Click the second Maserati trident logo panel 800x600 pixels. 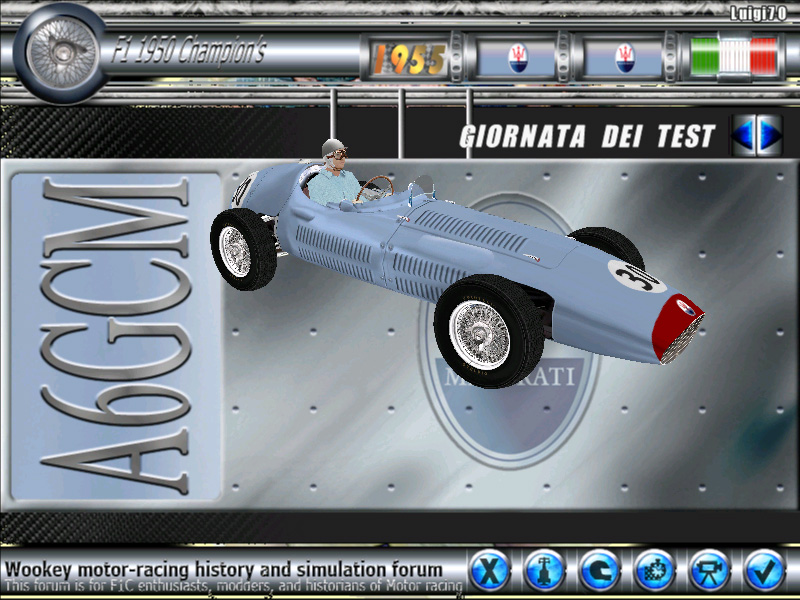click(x=624, y=59)
